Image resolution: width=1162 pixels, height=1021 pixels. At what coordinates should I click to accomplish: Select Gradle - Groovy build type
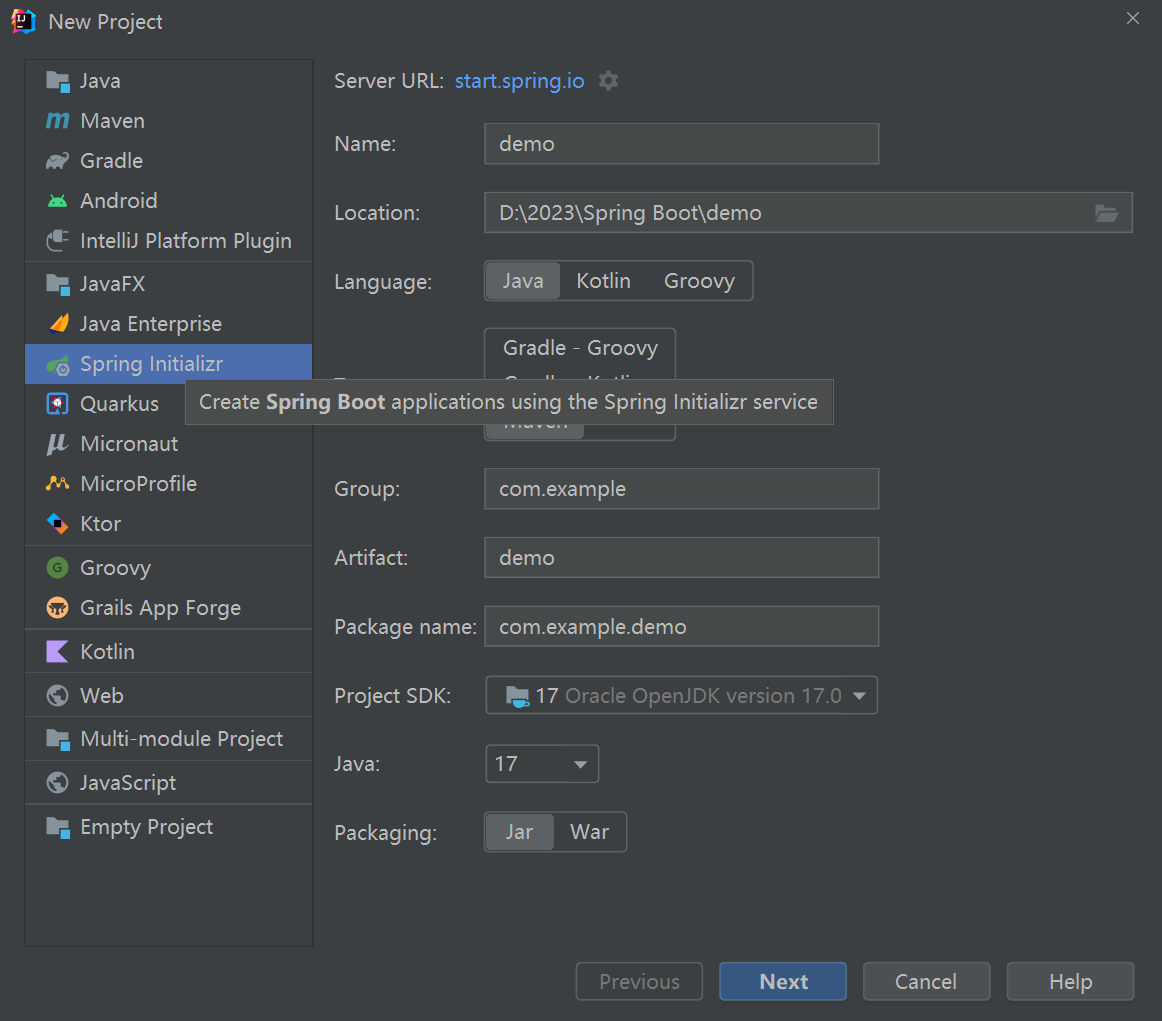580,348
